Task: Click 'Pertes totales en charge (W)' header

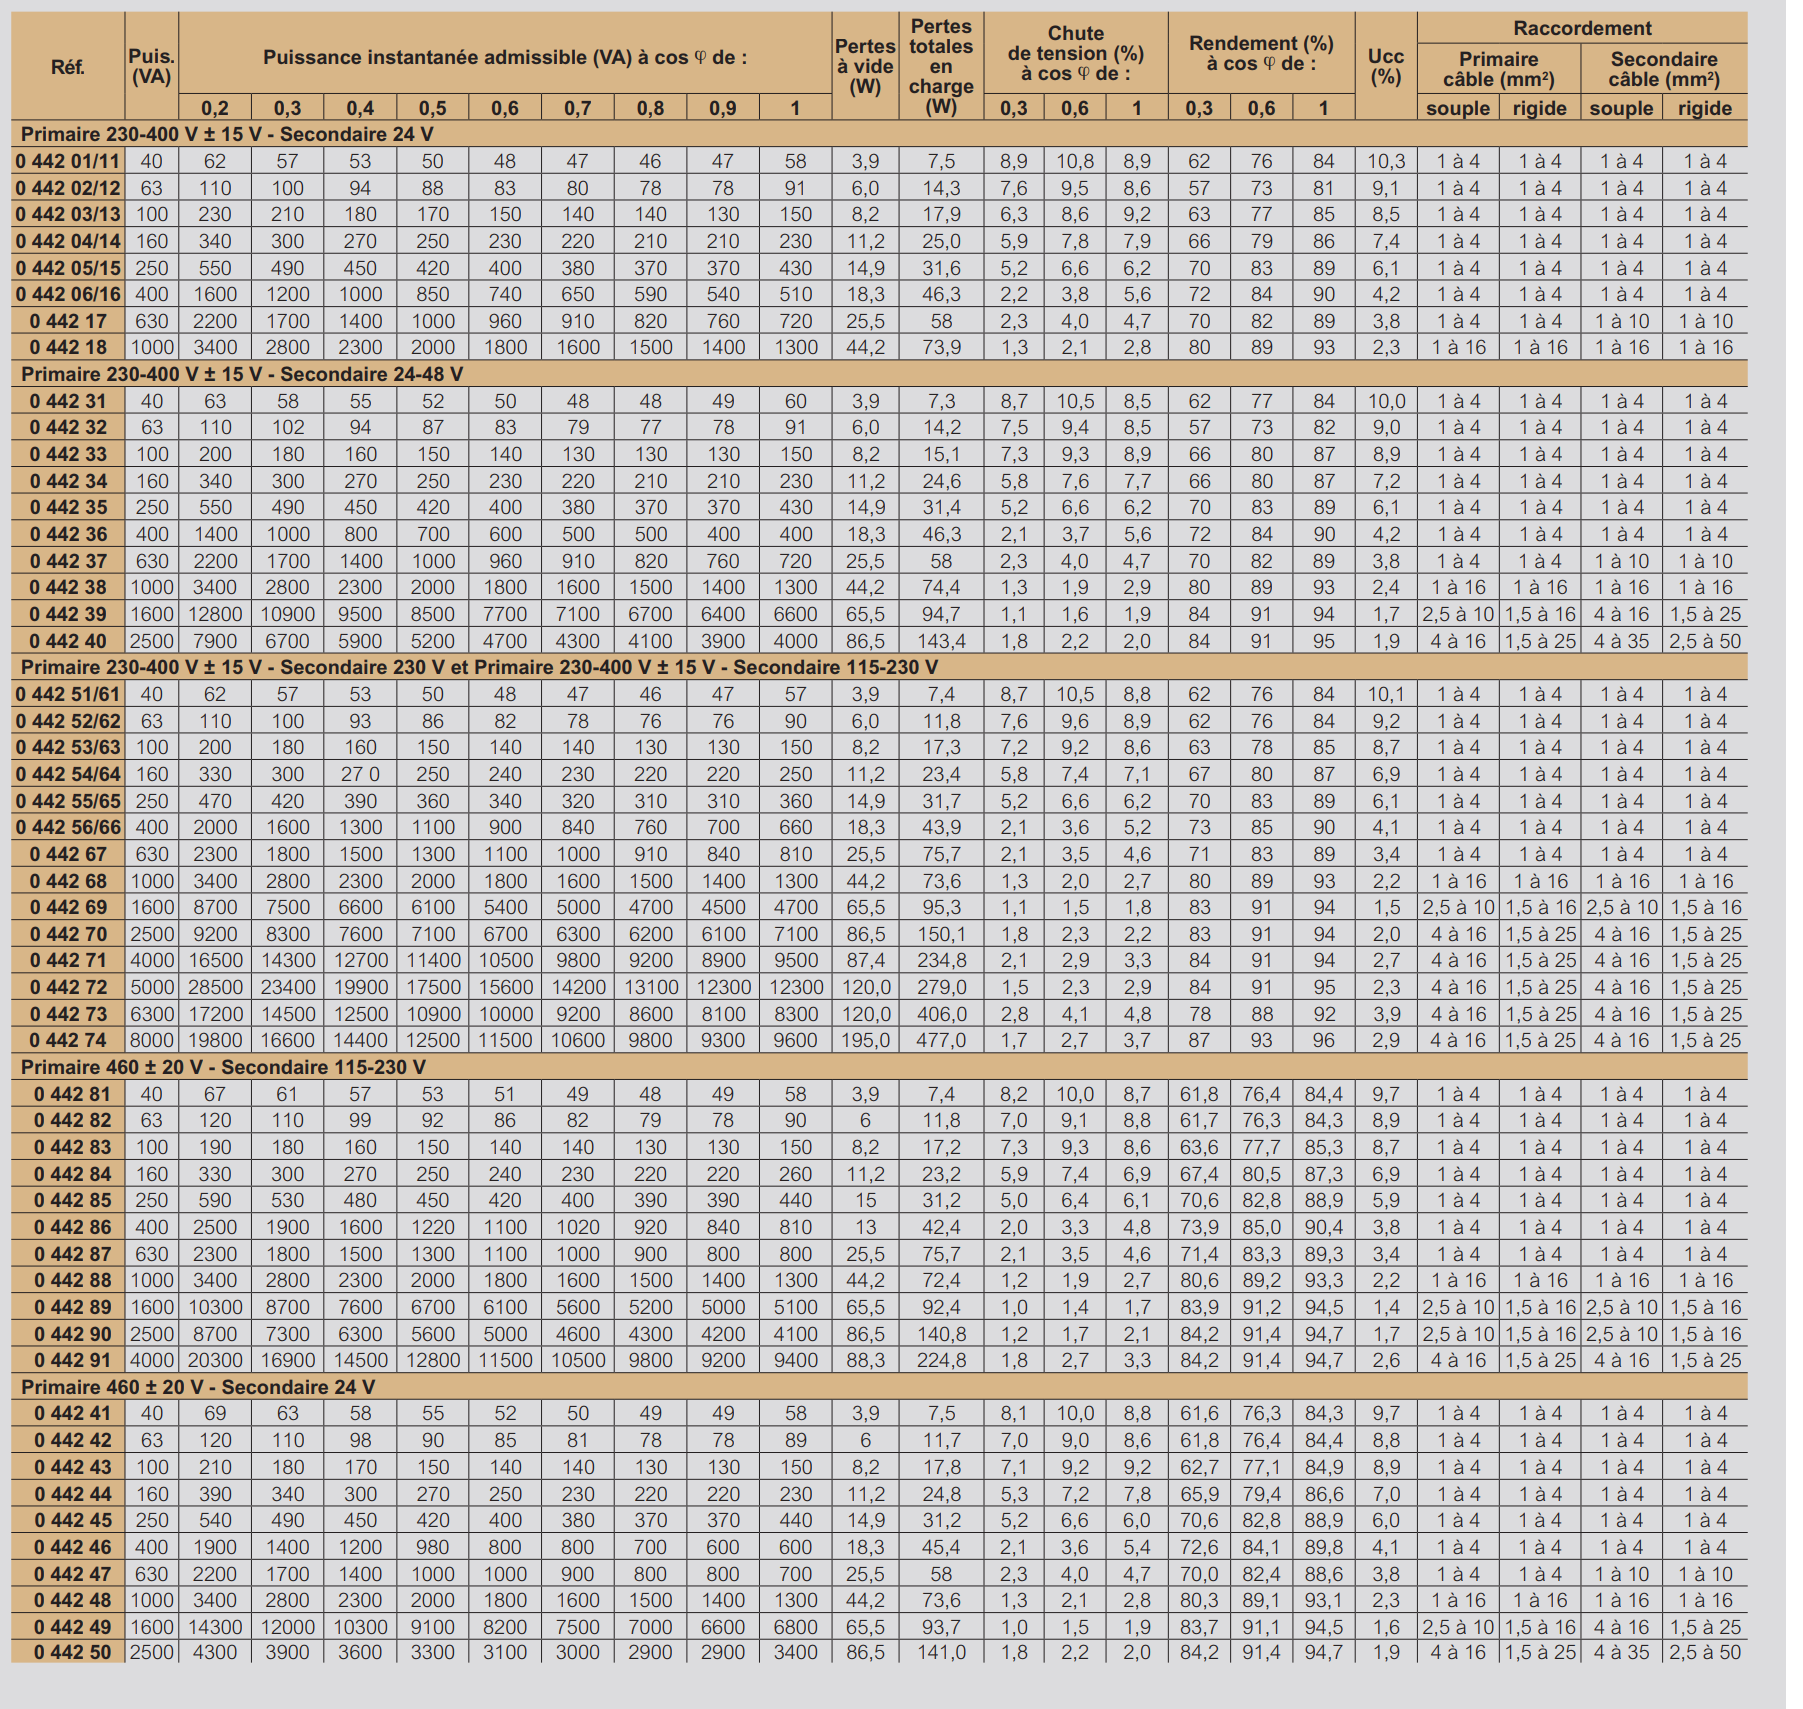Action: [941, 66]
